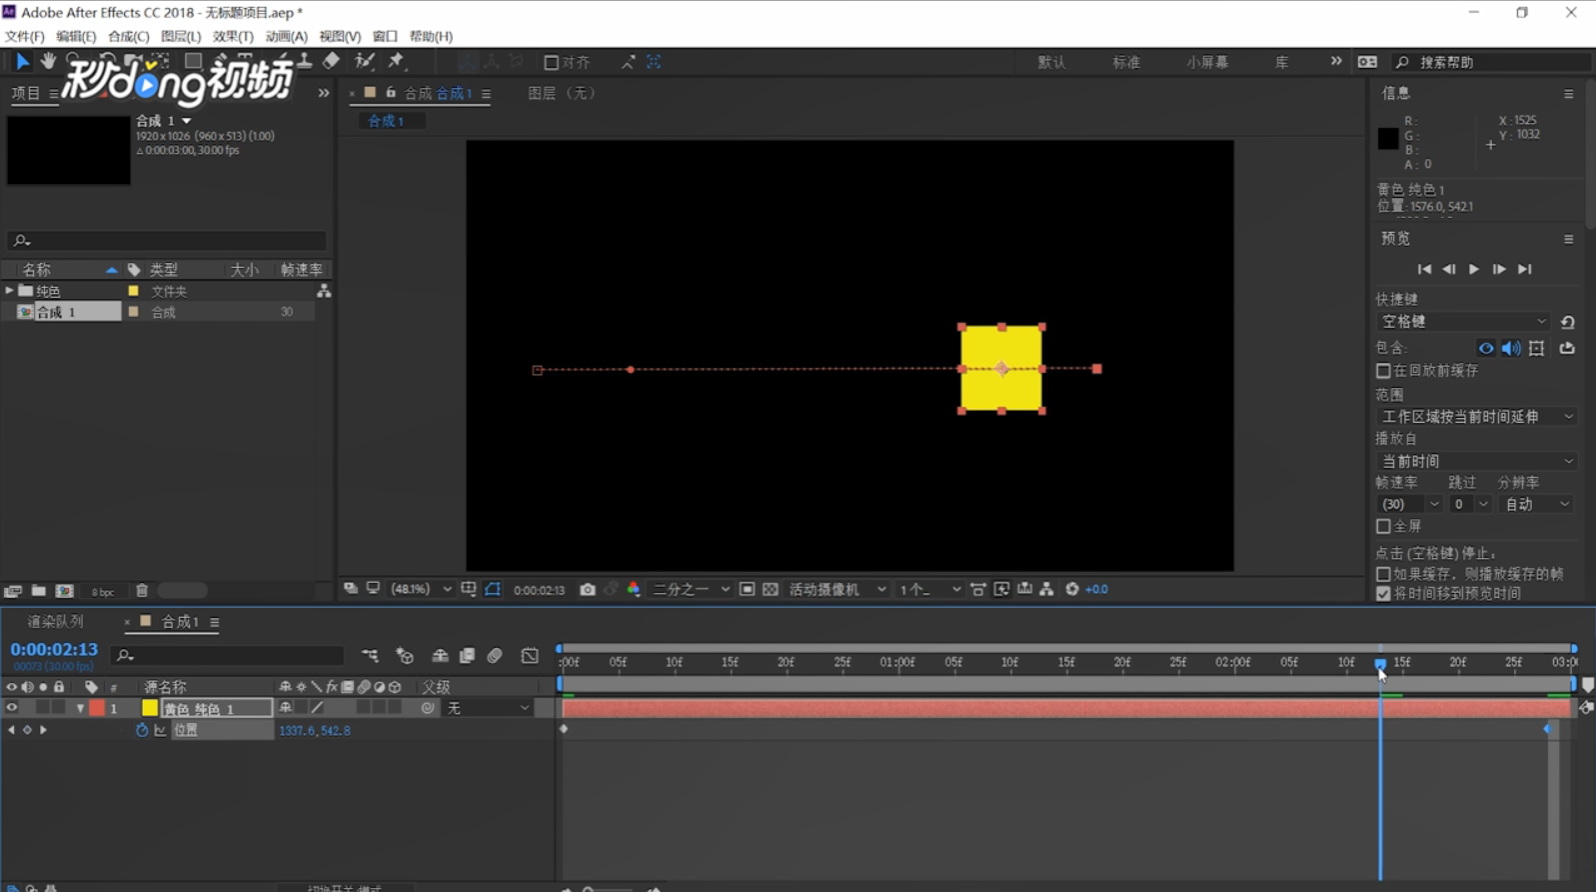Hide the 黄色 纯色 1 layer eye toggle
Screen dimensions: 1596x892
(12, 708)
